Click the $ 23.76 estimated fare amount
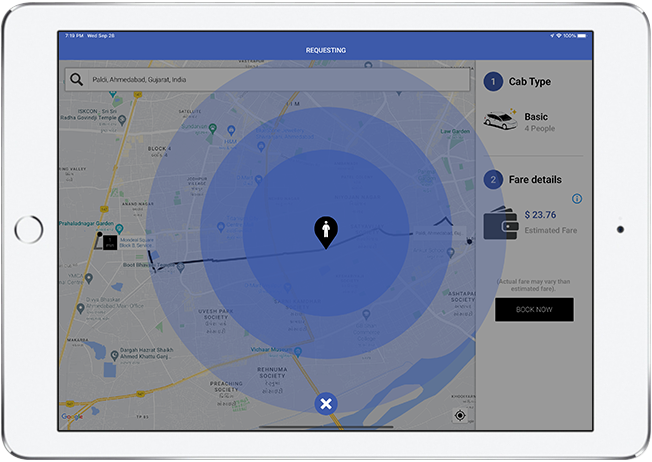The width and height of the screenshot is (652, 462). 540,215
